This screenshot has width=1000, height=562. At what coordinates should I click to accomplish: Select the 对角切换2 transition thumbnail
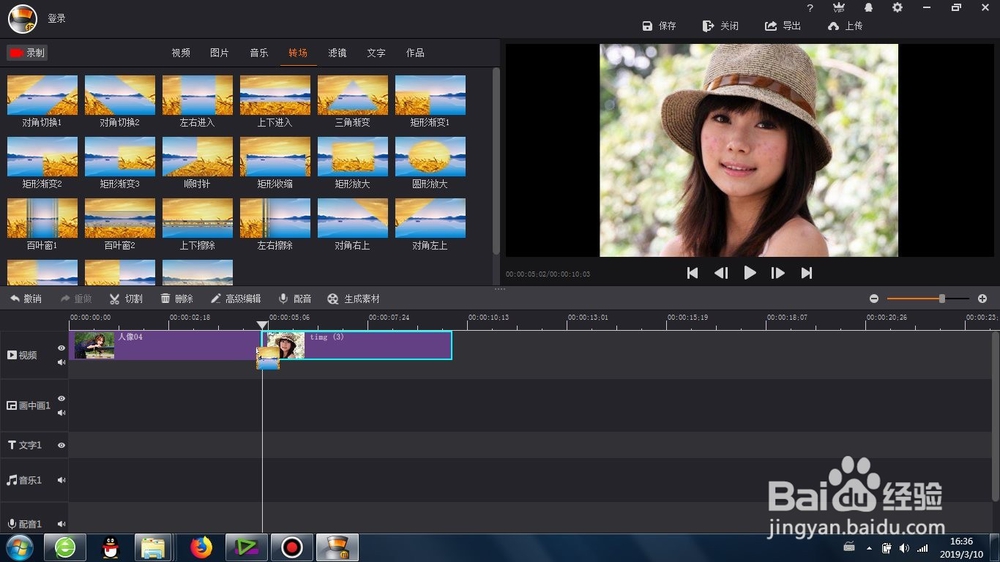coord(120,95)
